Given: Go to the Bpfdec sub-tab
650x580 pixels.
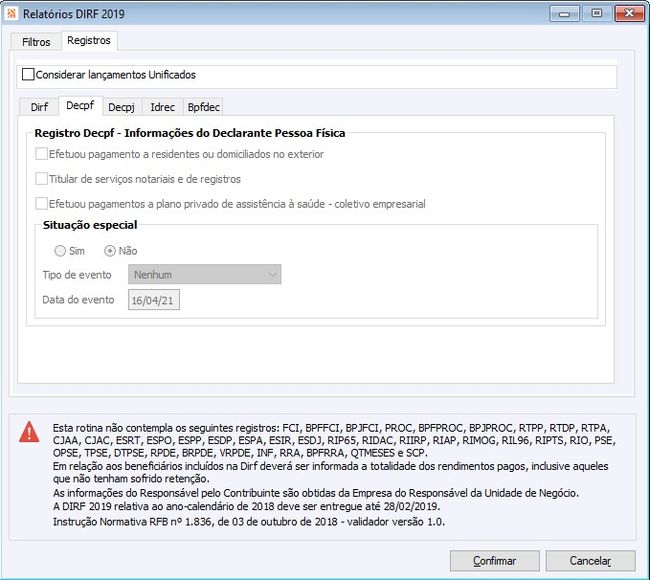Looking at the screenshot, I should coord(204,107).
